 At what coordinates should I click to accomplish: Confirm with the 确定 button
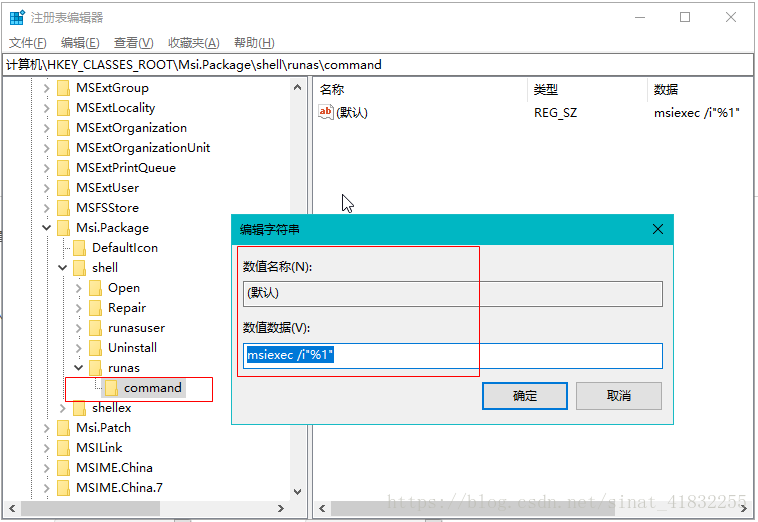pos(525,396)
